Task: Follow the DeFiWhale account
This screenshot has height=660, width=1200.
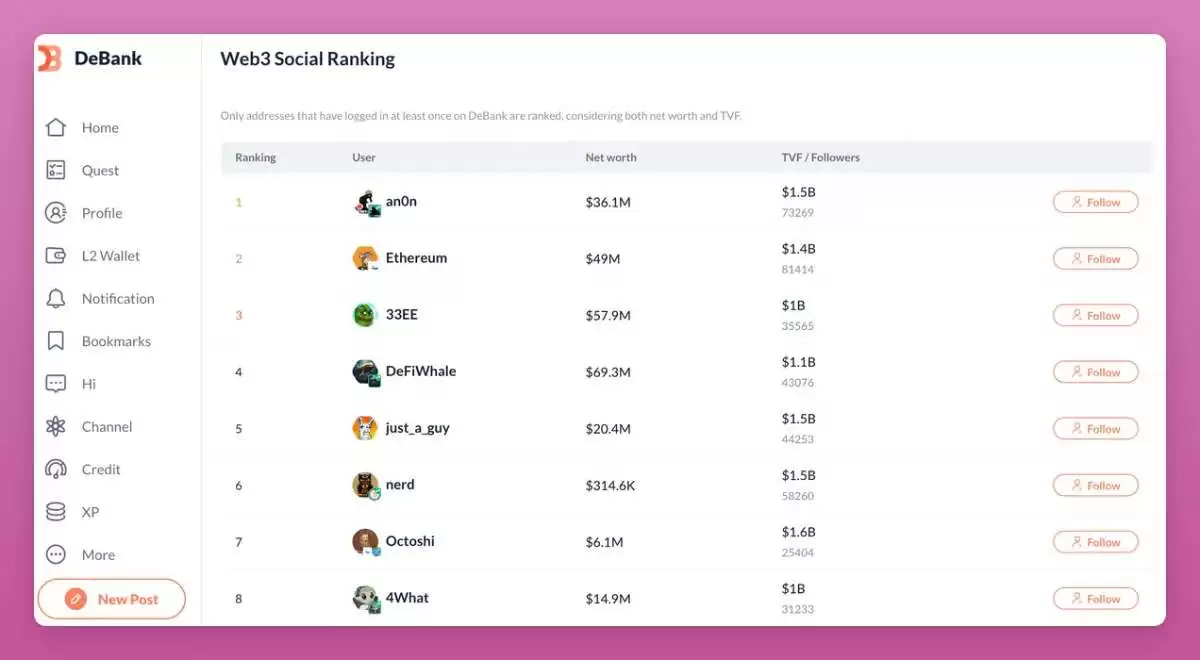Action: [1095, 372]
